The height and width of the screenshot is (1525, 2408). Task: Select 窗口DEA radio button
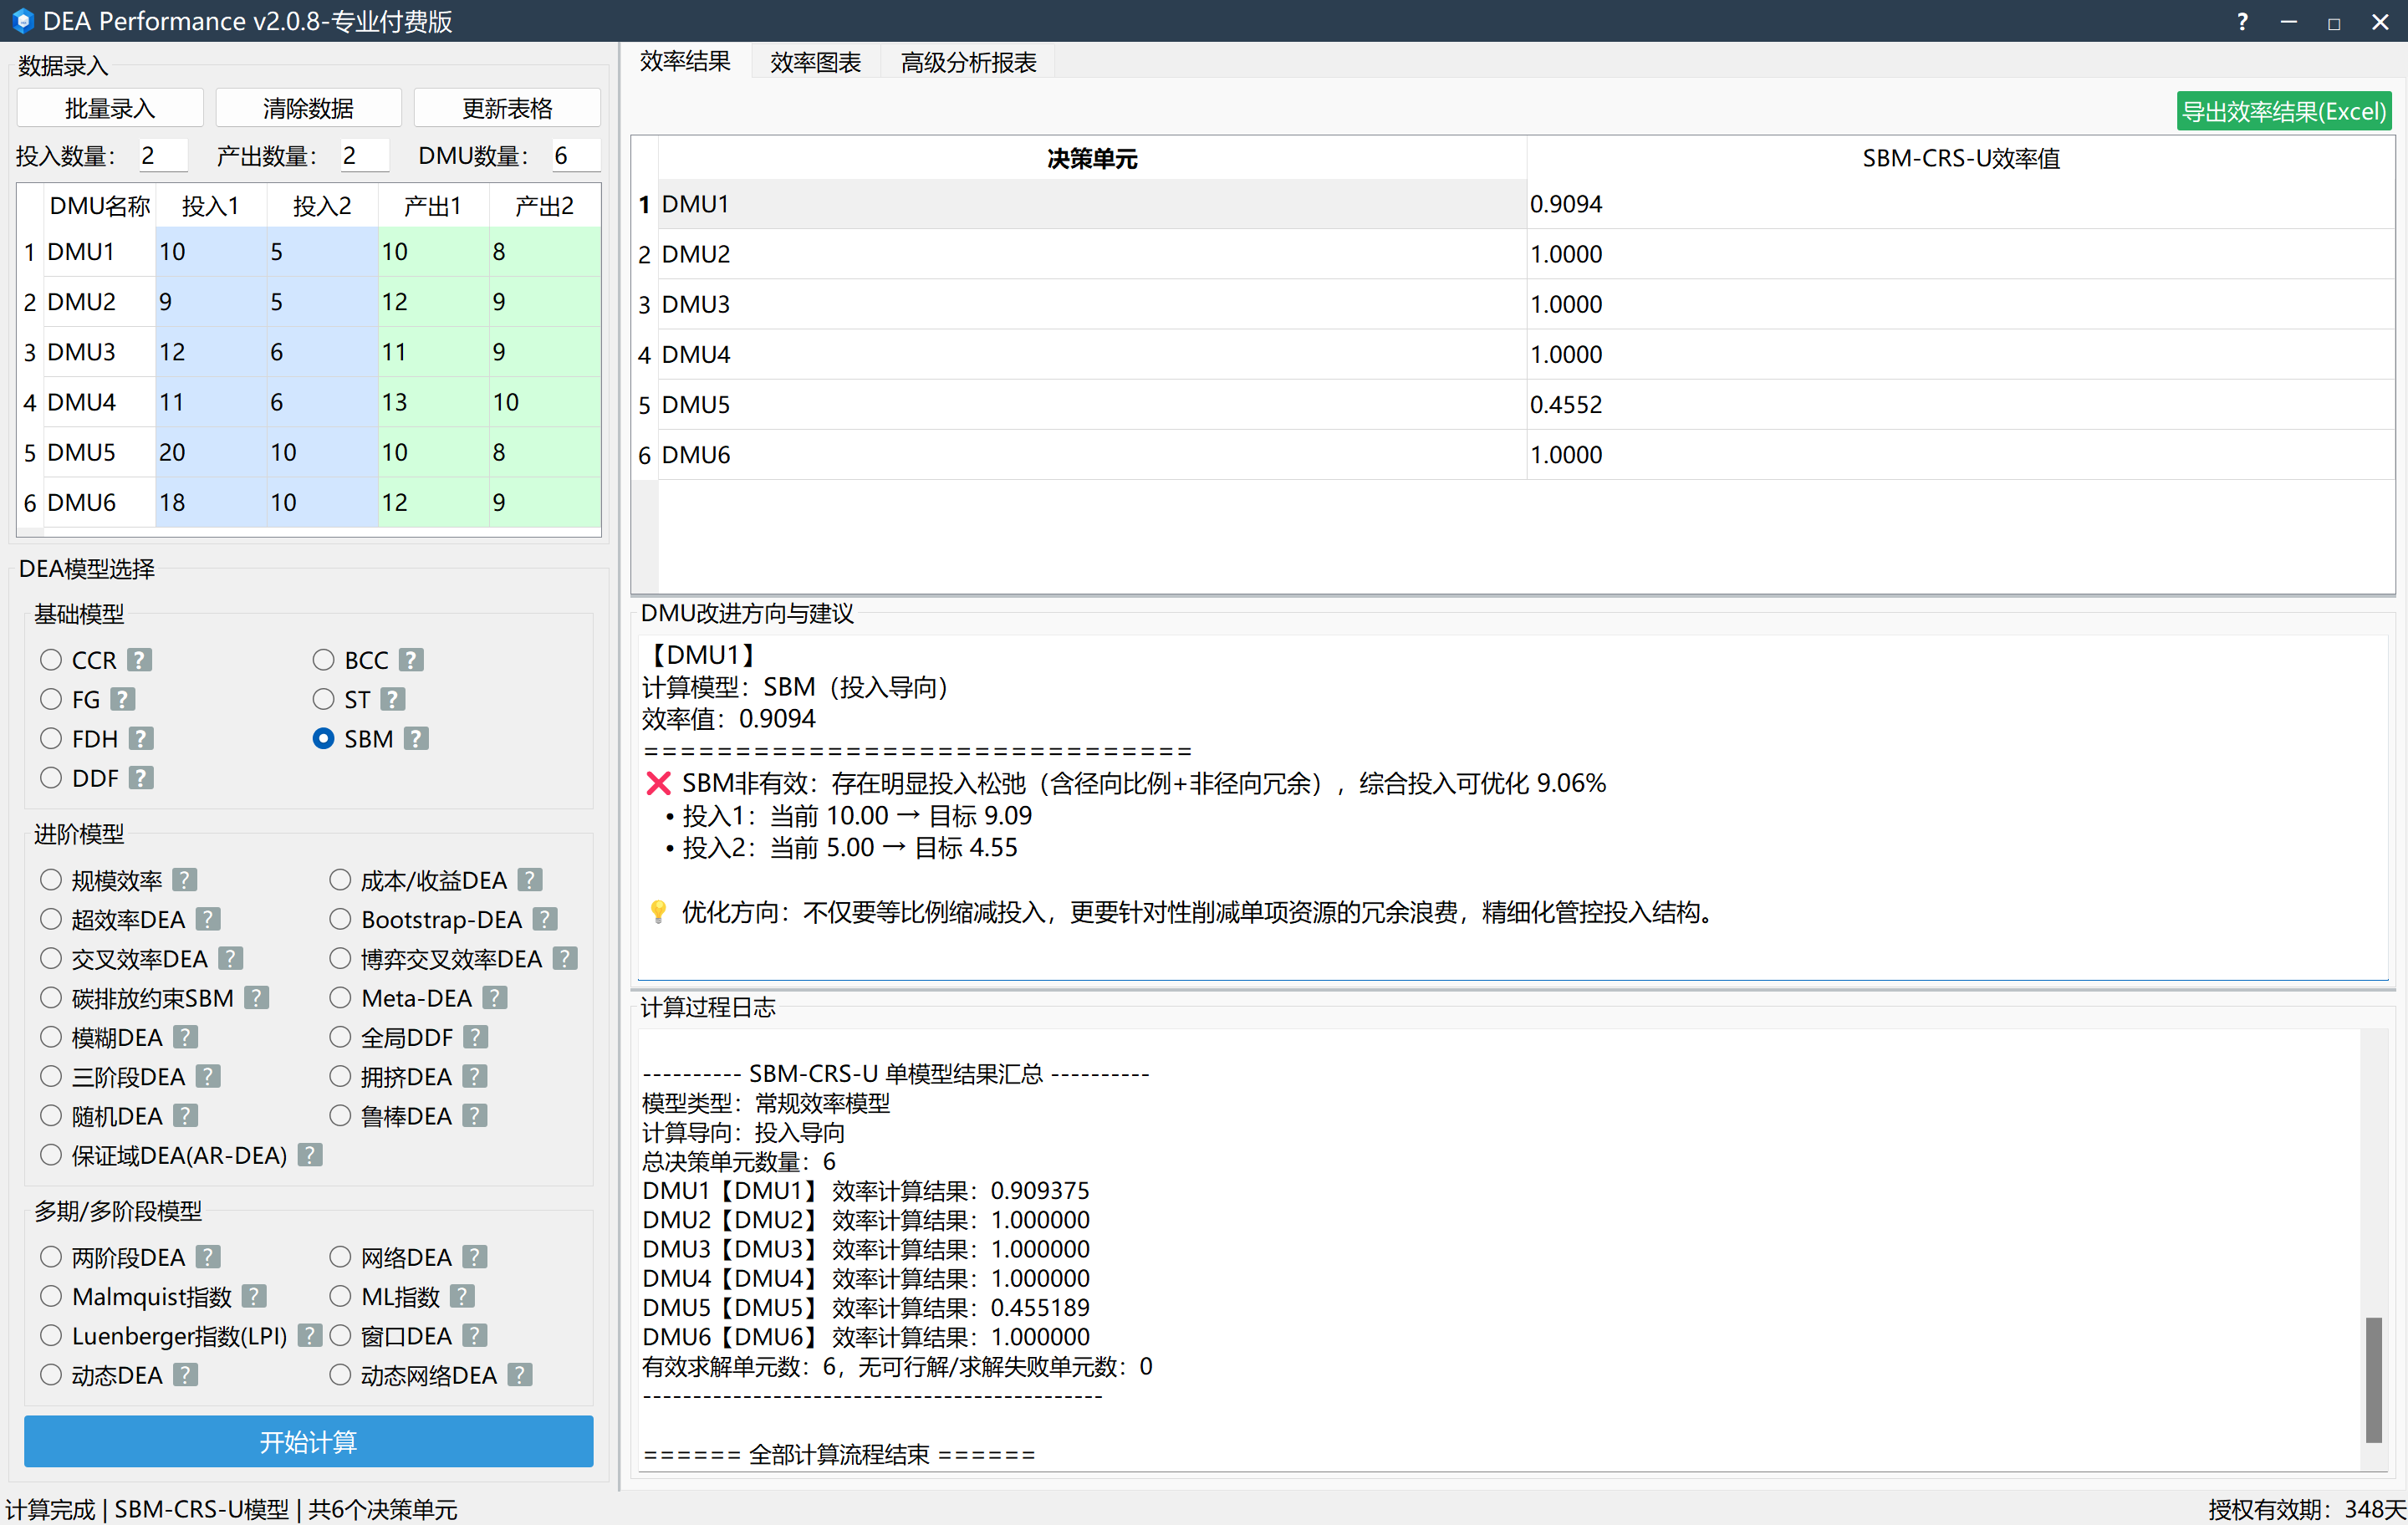(x=340, y=1336)
